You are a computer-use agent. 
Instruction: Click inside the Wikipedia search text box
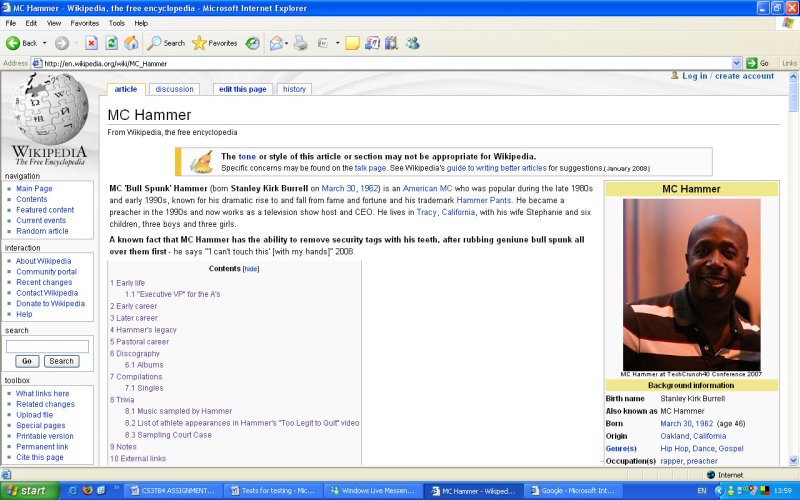click(47, 346)
